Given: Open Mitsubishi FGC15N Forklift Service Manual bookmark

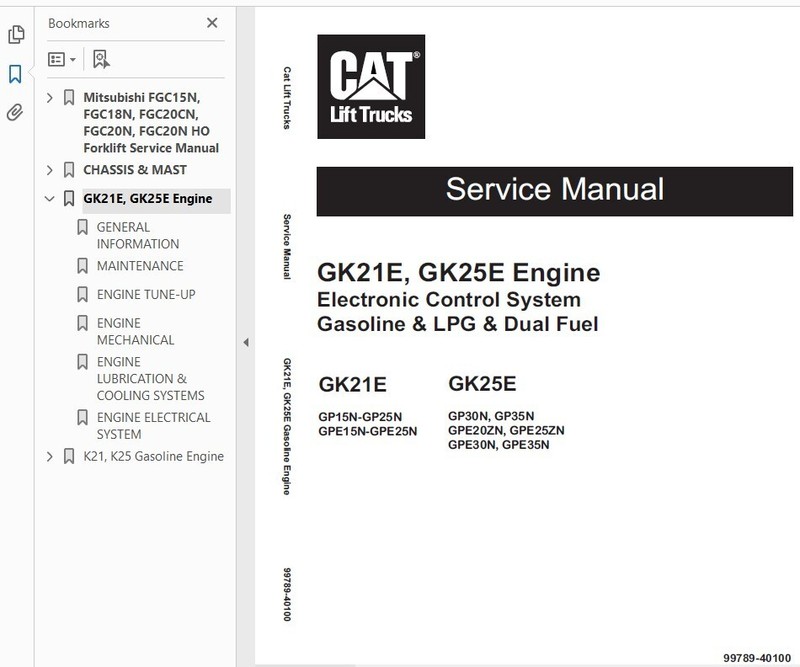Looking at the screenshot, I should click(151, 122).
